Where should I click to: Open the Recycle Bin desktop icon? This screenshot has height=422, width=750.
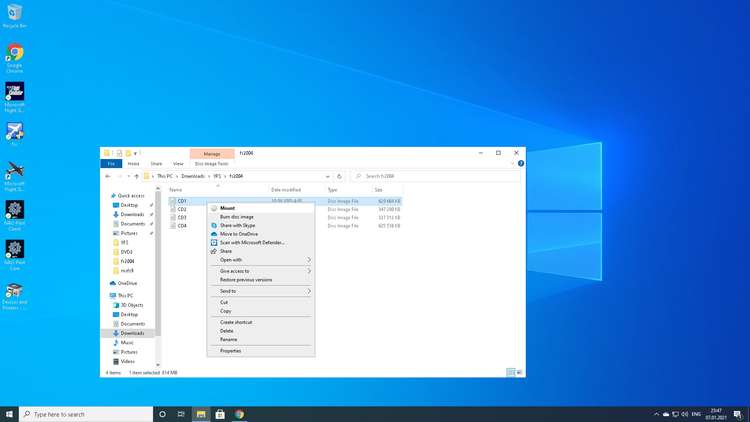tap(15, 15)
